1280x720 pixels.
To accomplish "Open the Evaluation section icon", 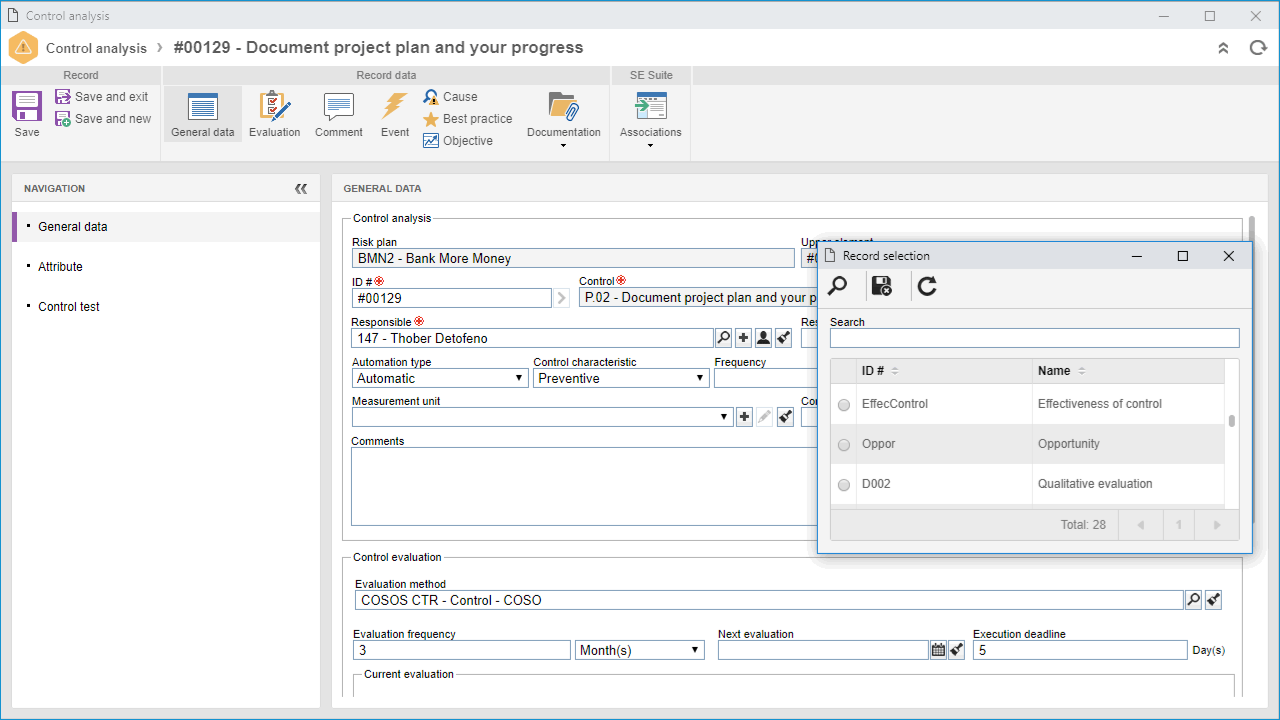I will point(274,106).
